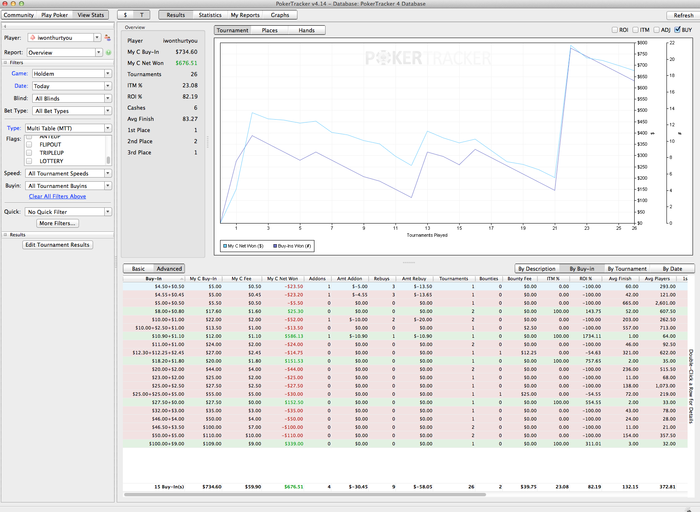Click the Tournaments column header
Screen dimensions: 700x512
pos(454,279)
